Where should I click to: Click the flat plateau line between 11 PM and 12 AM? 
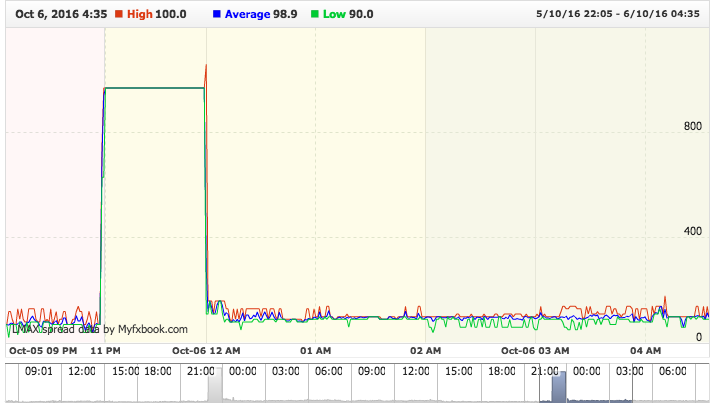coord(154,88)
